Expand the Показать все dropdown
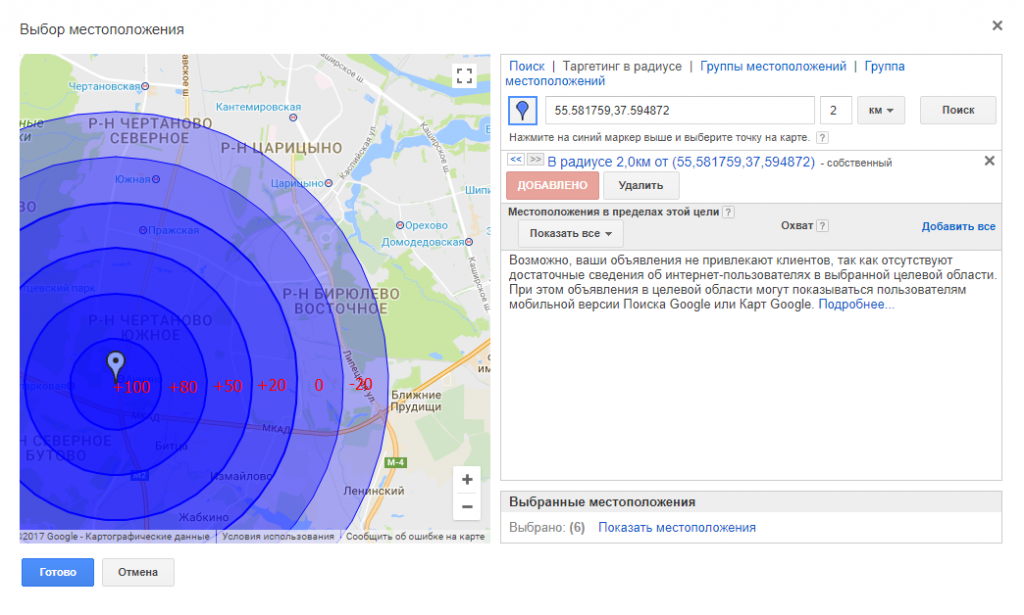The height and width of the screenshot is (615, 1024). (x=570, y=233)
